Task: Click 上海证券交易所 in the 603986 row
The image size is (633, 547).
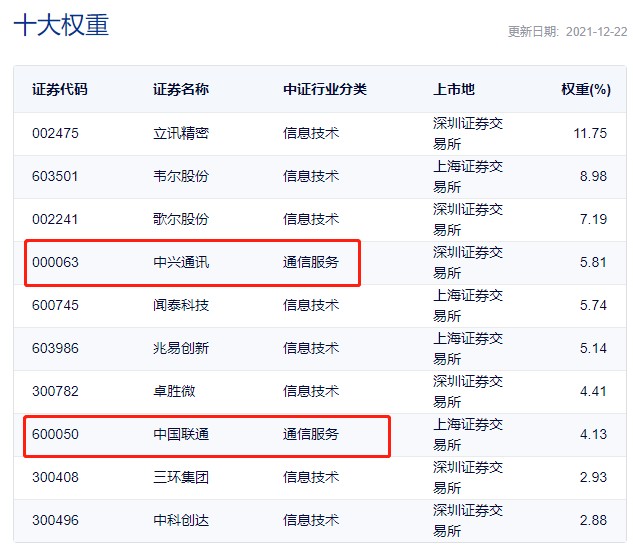Action: coord(468,348)
